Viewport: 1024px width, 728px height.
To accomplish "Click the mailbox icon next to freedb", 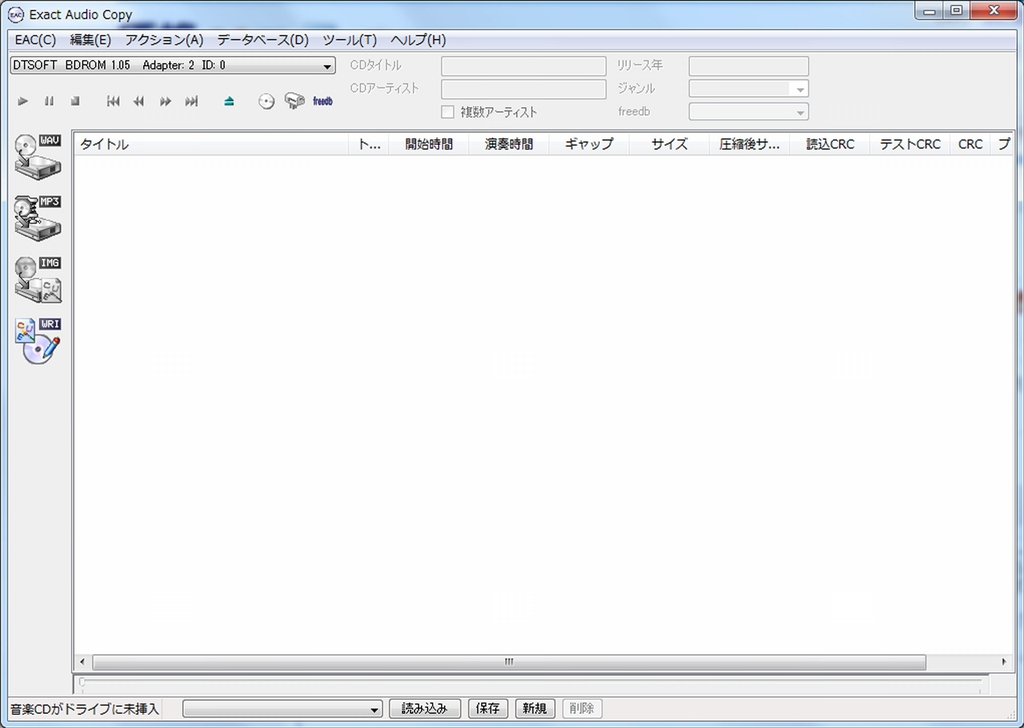I will [x=295, y=101].
